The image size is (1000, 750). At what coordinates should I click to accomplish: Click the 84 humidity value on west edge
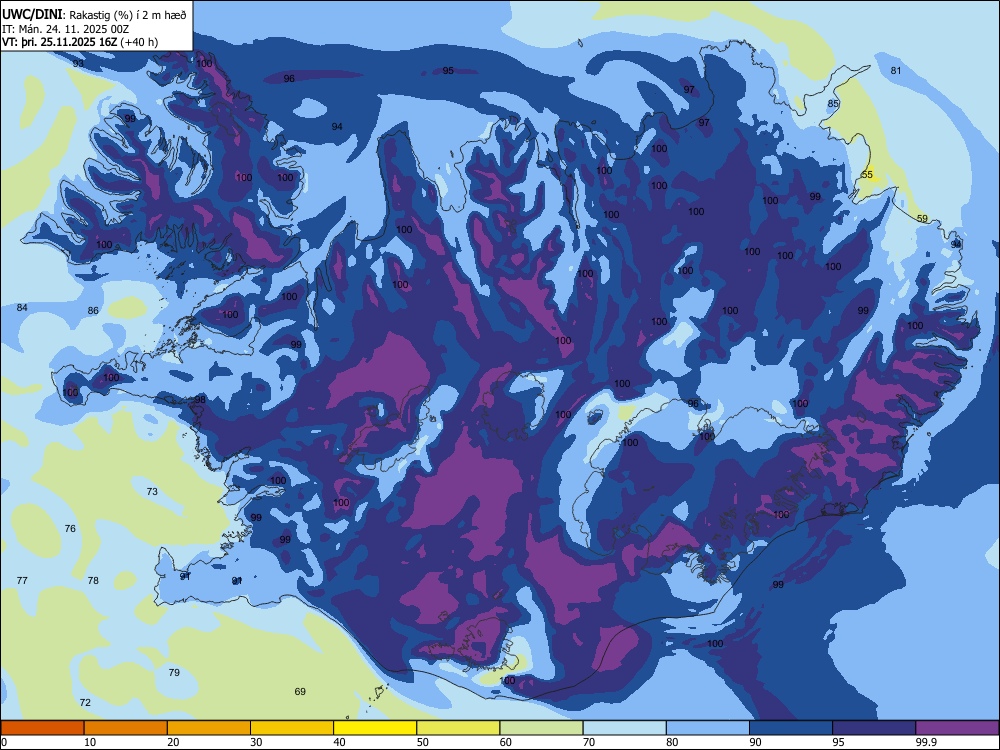[x=22, y=307]
